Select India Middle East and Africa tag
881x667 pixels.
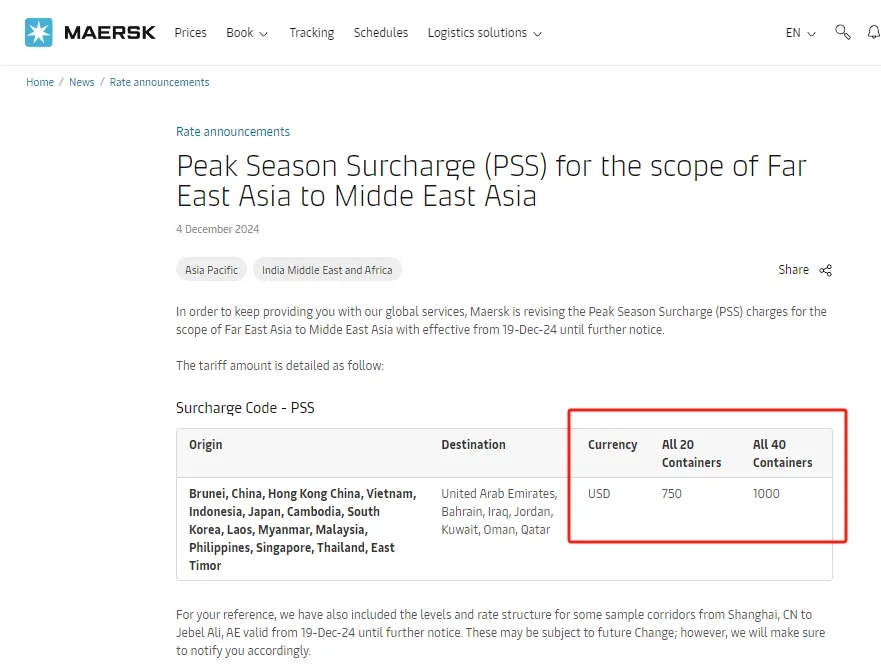click(x=327, y=270)
